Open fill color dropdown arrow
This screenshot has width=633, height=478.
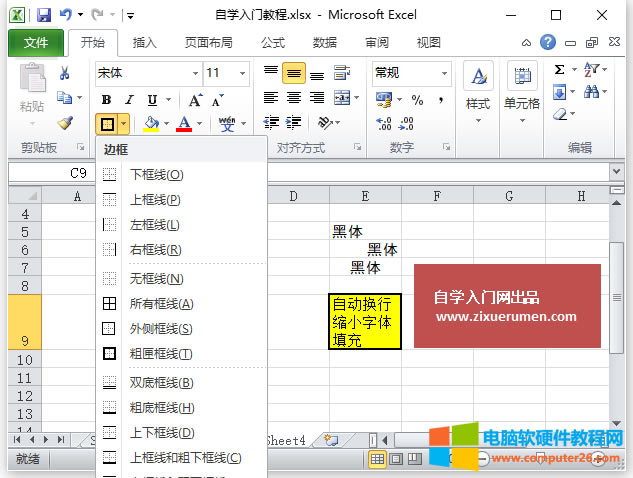[x=166, y=124]
